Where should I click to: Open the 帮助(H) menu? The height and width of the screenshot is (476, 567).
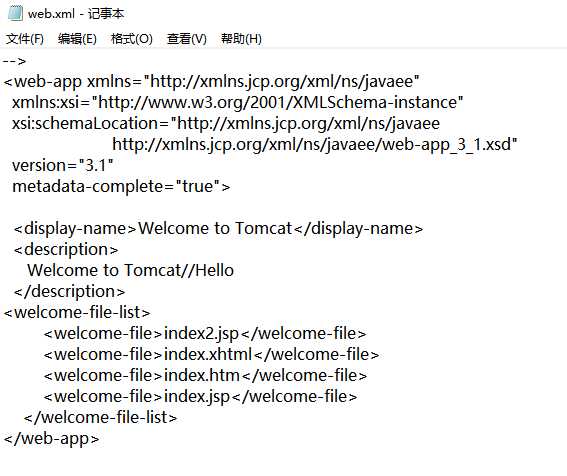[x=241, y=39]
